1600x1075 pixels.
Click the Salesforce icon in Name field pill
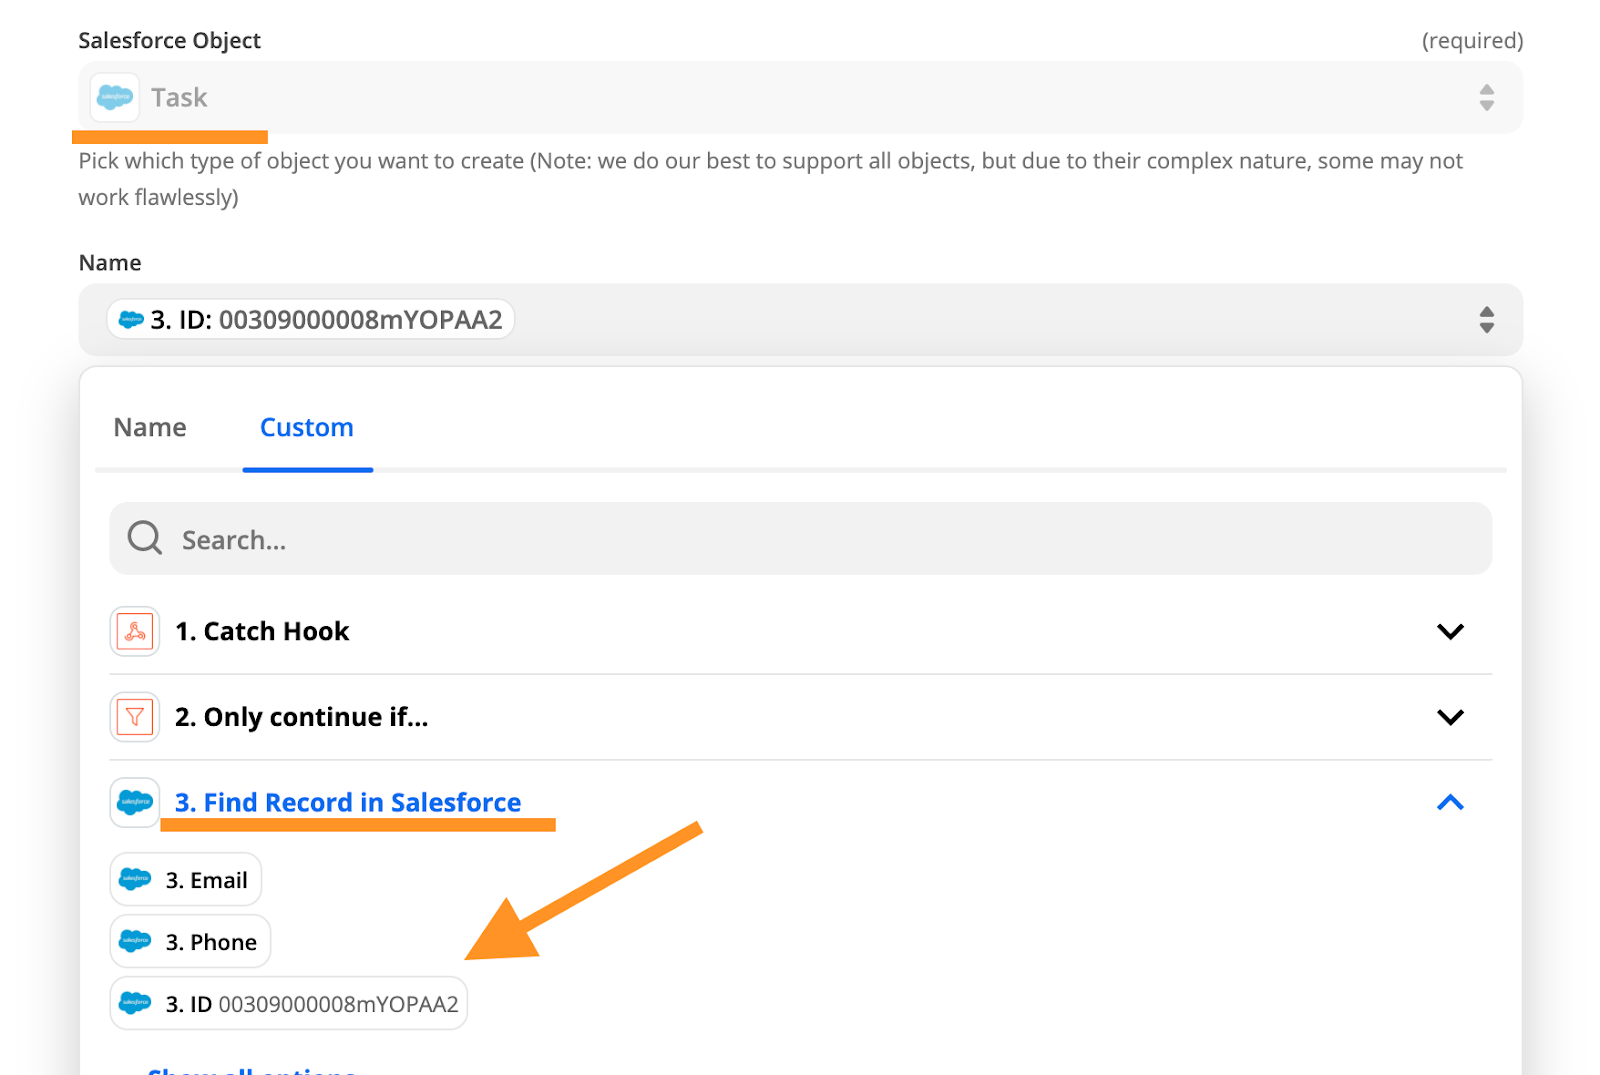131,320
